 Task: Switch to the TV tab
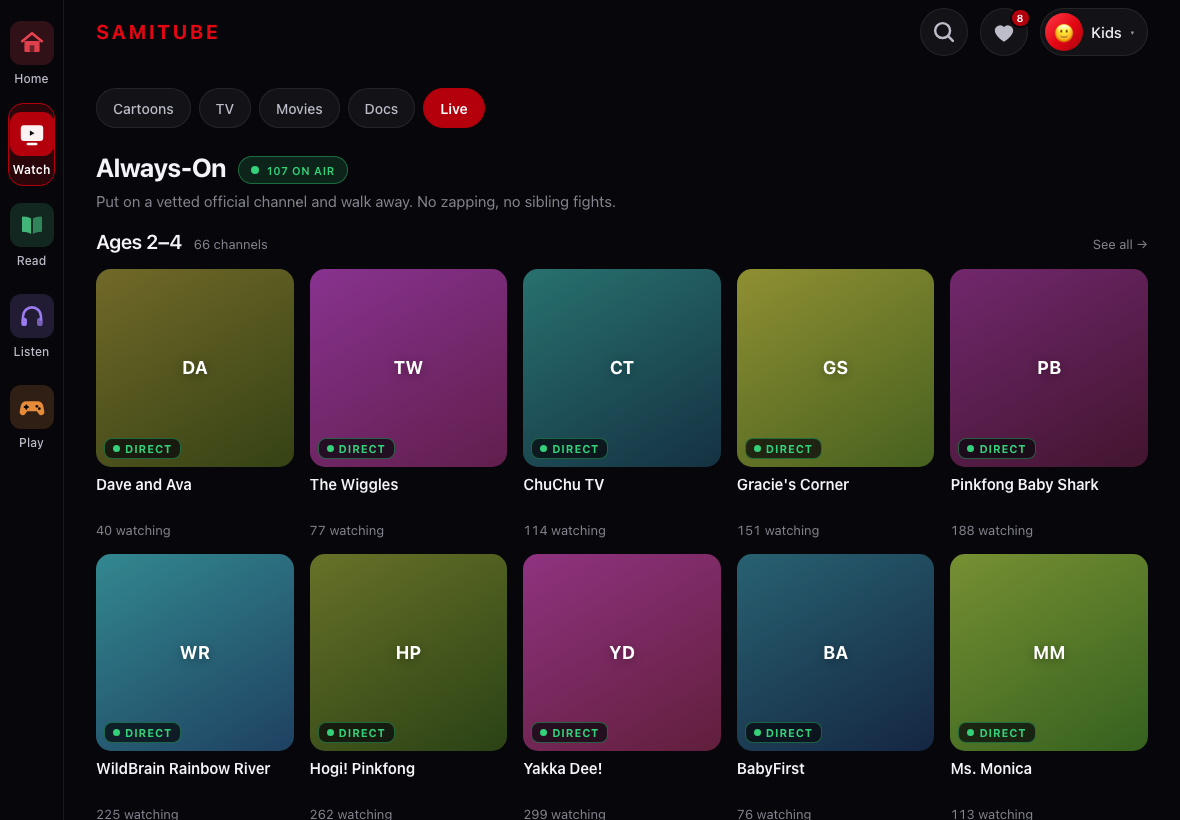tap(224, 108)
